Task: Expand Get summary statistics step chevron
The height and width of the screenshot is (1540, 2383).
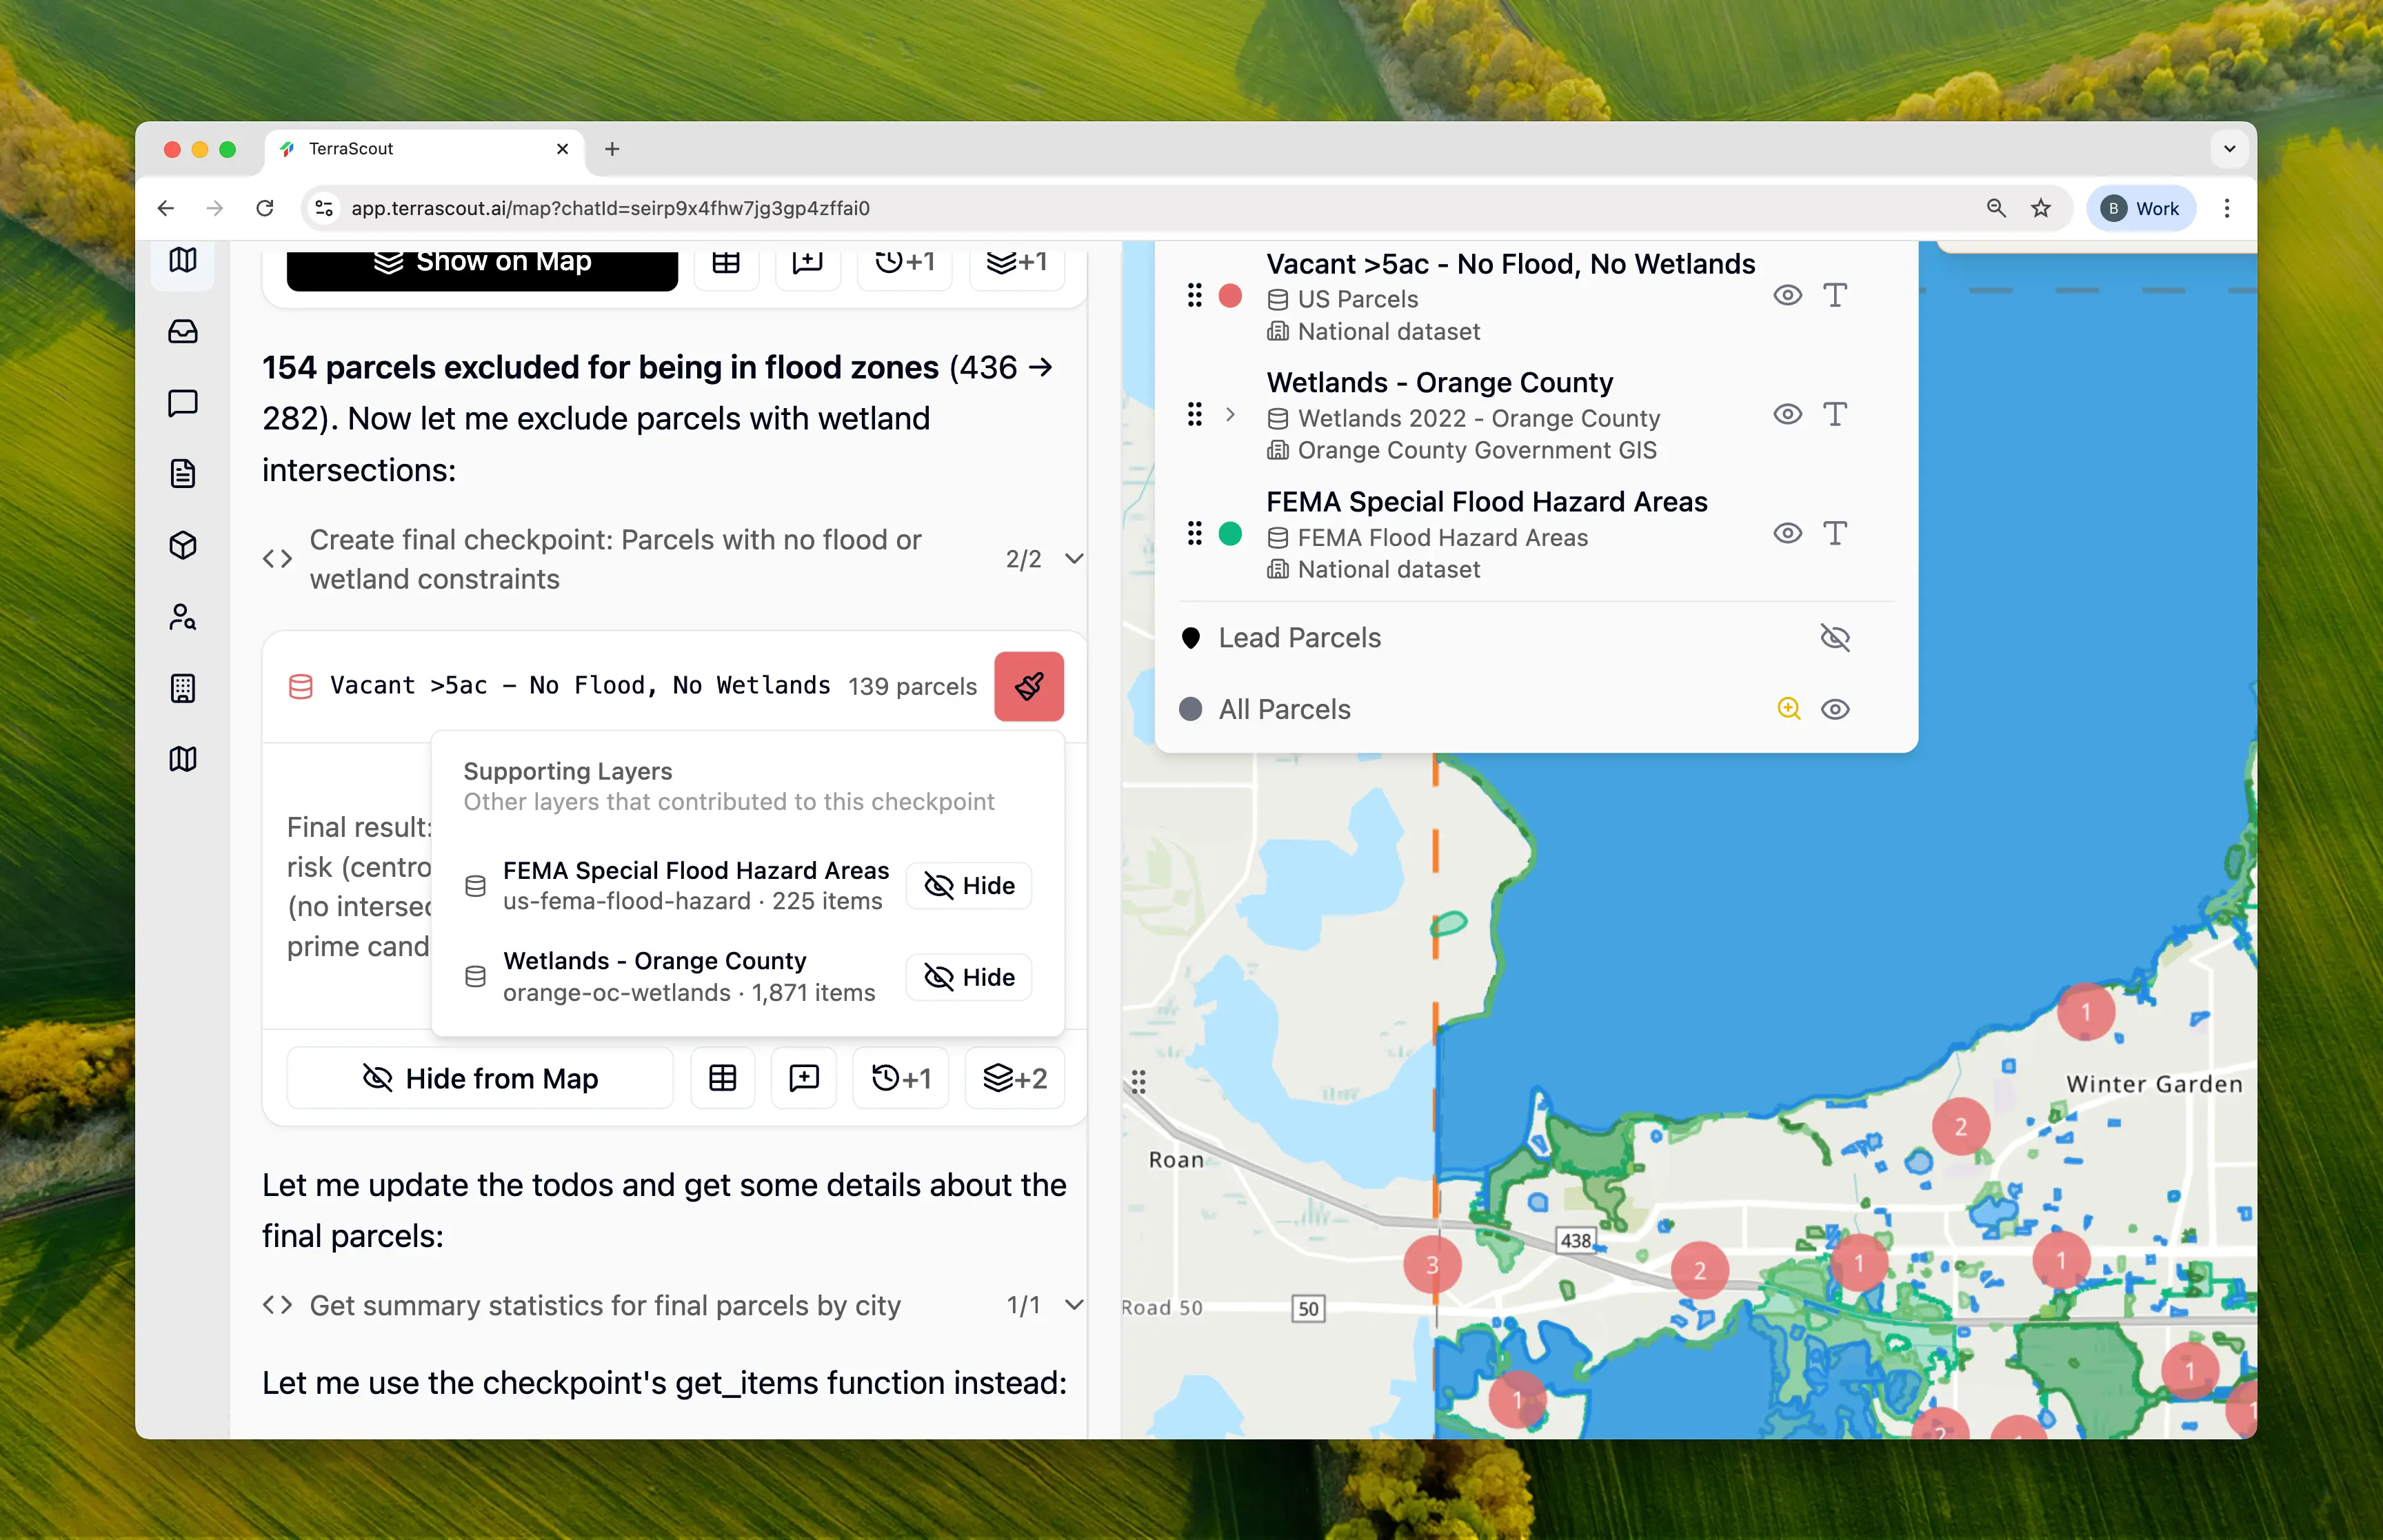Action: [x=1074, y=1305]
